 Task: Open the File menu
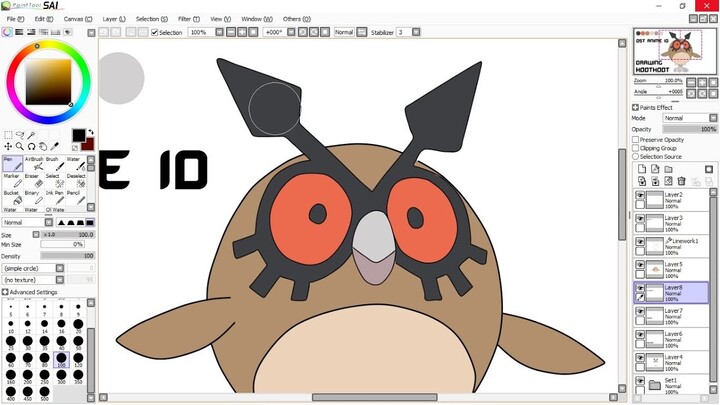pyautogui.click(x=15, y=19)
